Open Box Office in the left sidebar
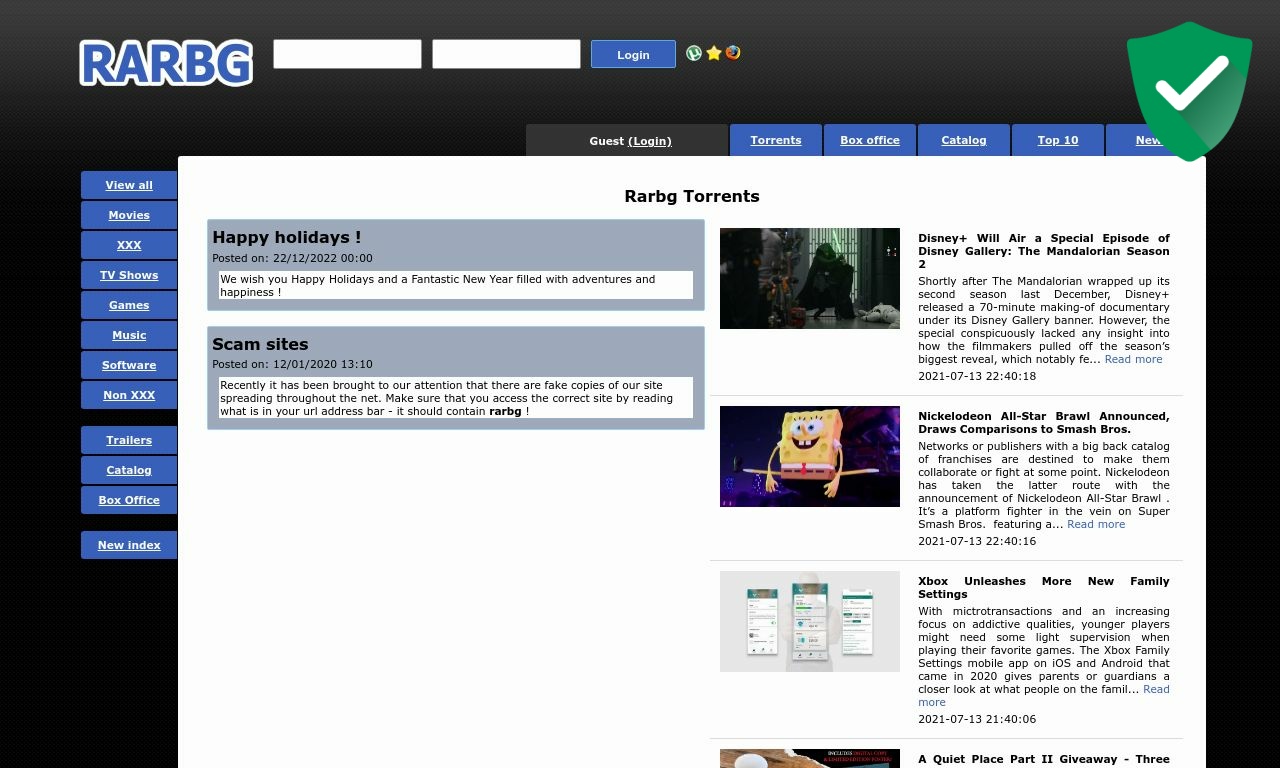Screen dimensions: 1280x768 [x=129, y=500]
